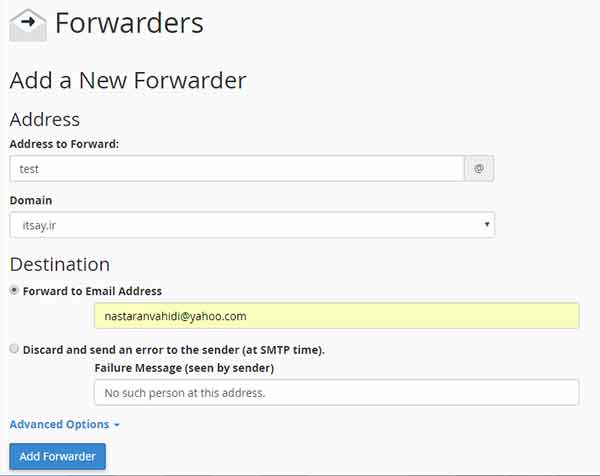Click the Domain dropdown arrow
Image resolution: width=600 pixels, height=476 pixels.
coord(487,225)
